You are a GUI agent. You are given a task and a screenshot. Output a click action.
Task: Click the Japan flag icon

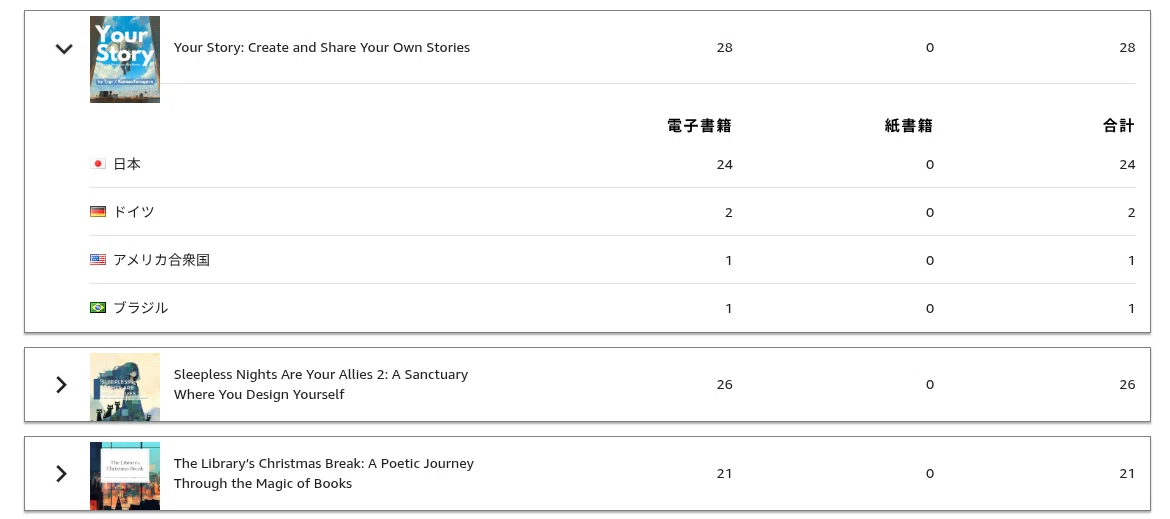coord(98,164)
